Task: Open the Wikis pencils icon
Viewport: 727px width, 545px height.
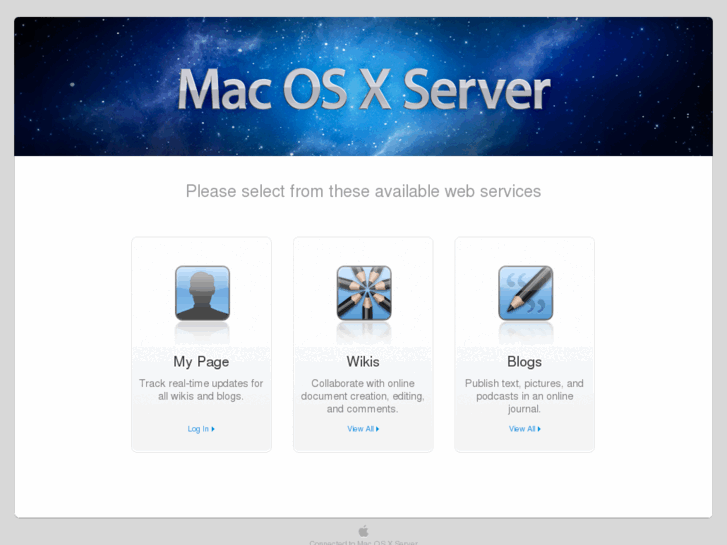Action: click(x=364, y=293)
